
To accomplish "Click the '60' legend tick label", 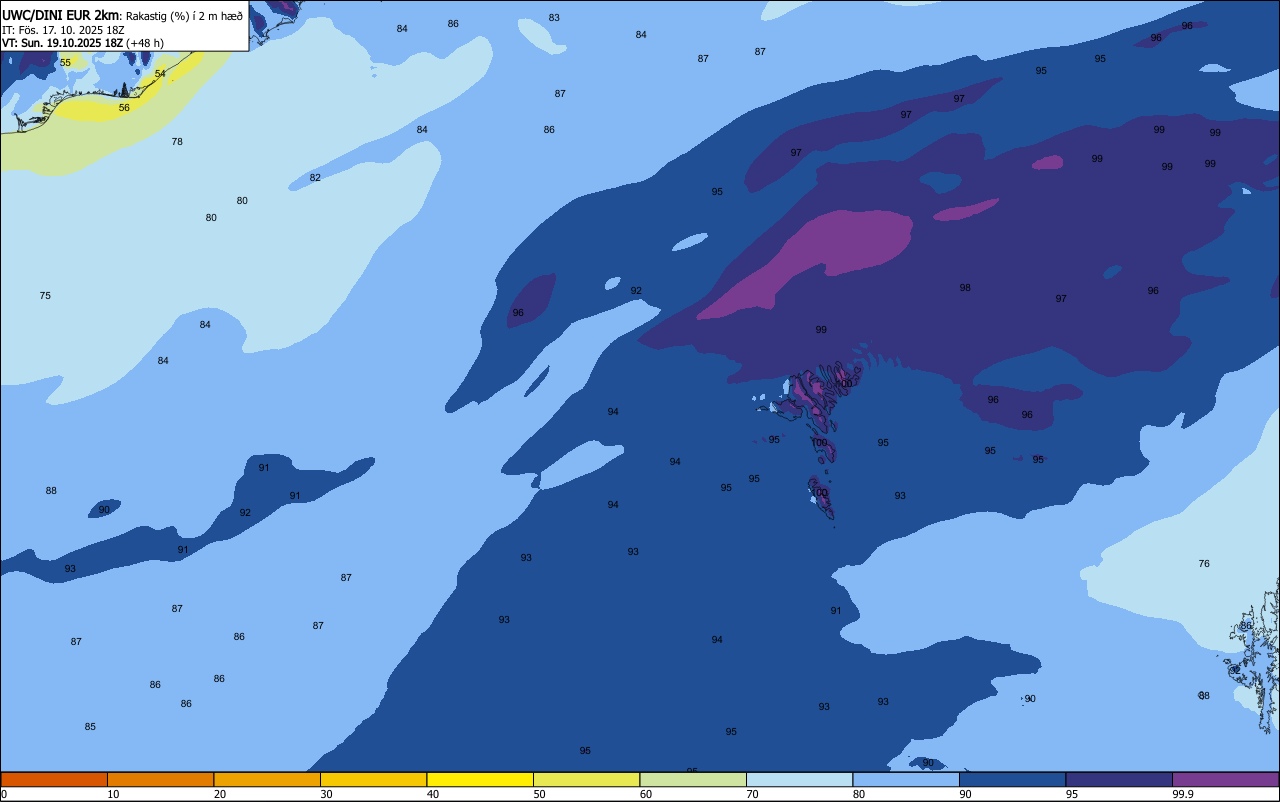I will (x=646, y=794).
